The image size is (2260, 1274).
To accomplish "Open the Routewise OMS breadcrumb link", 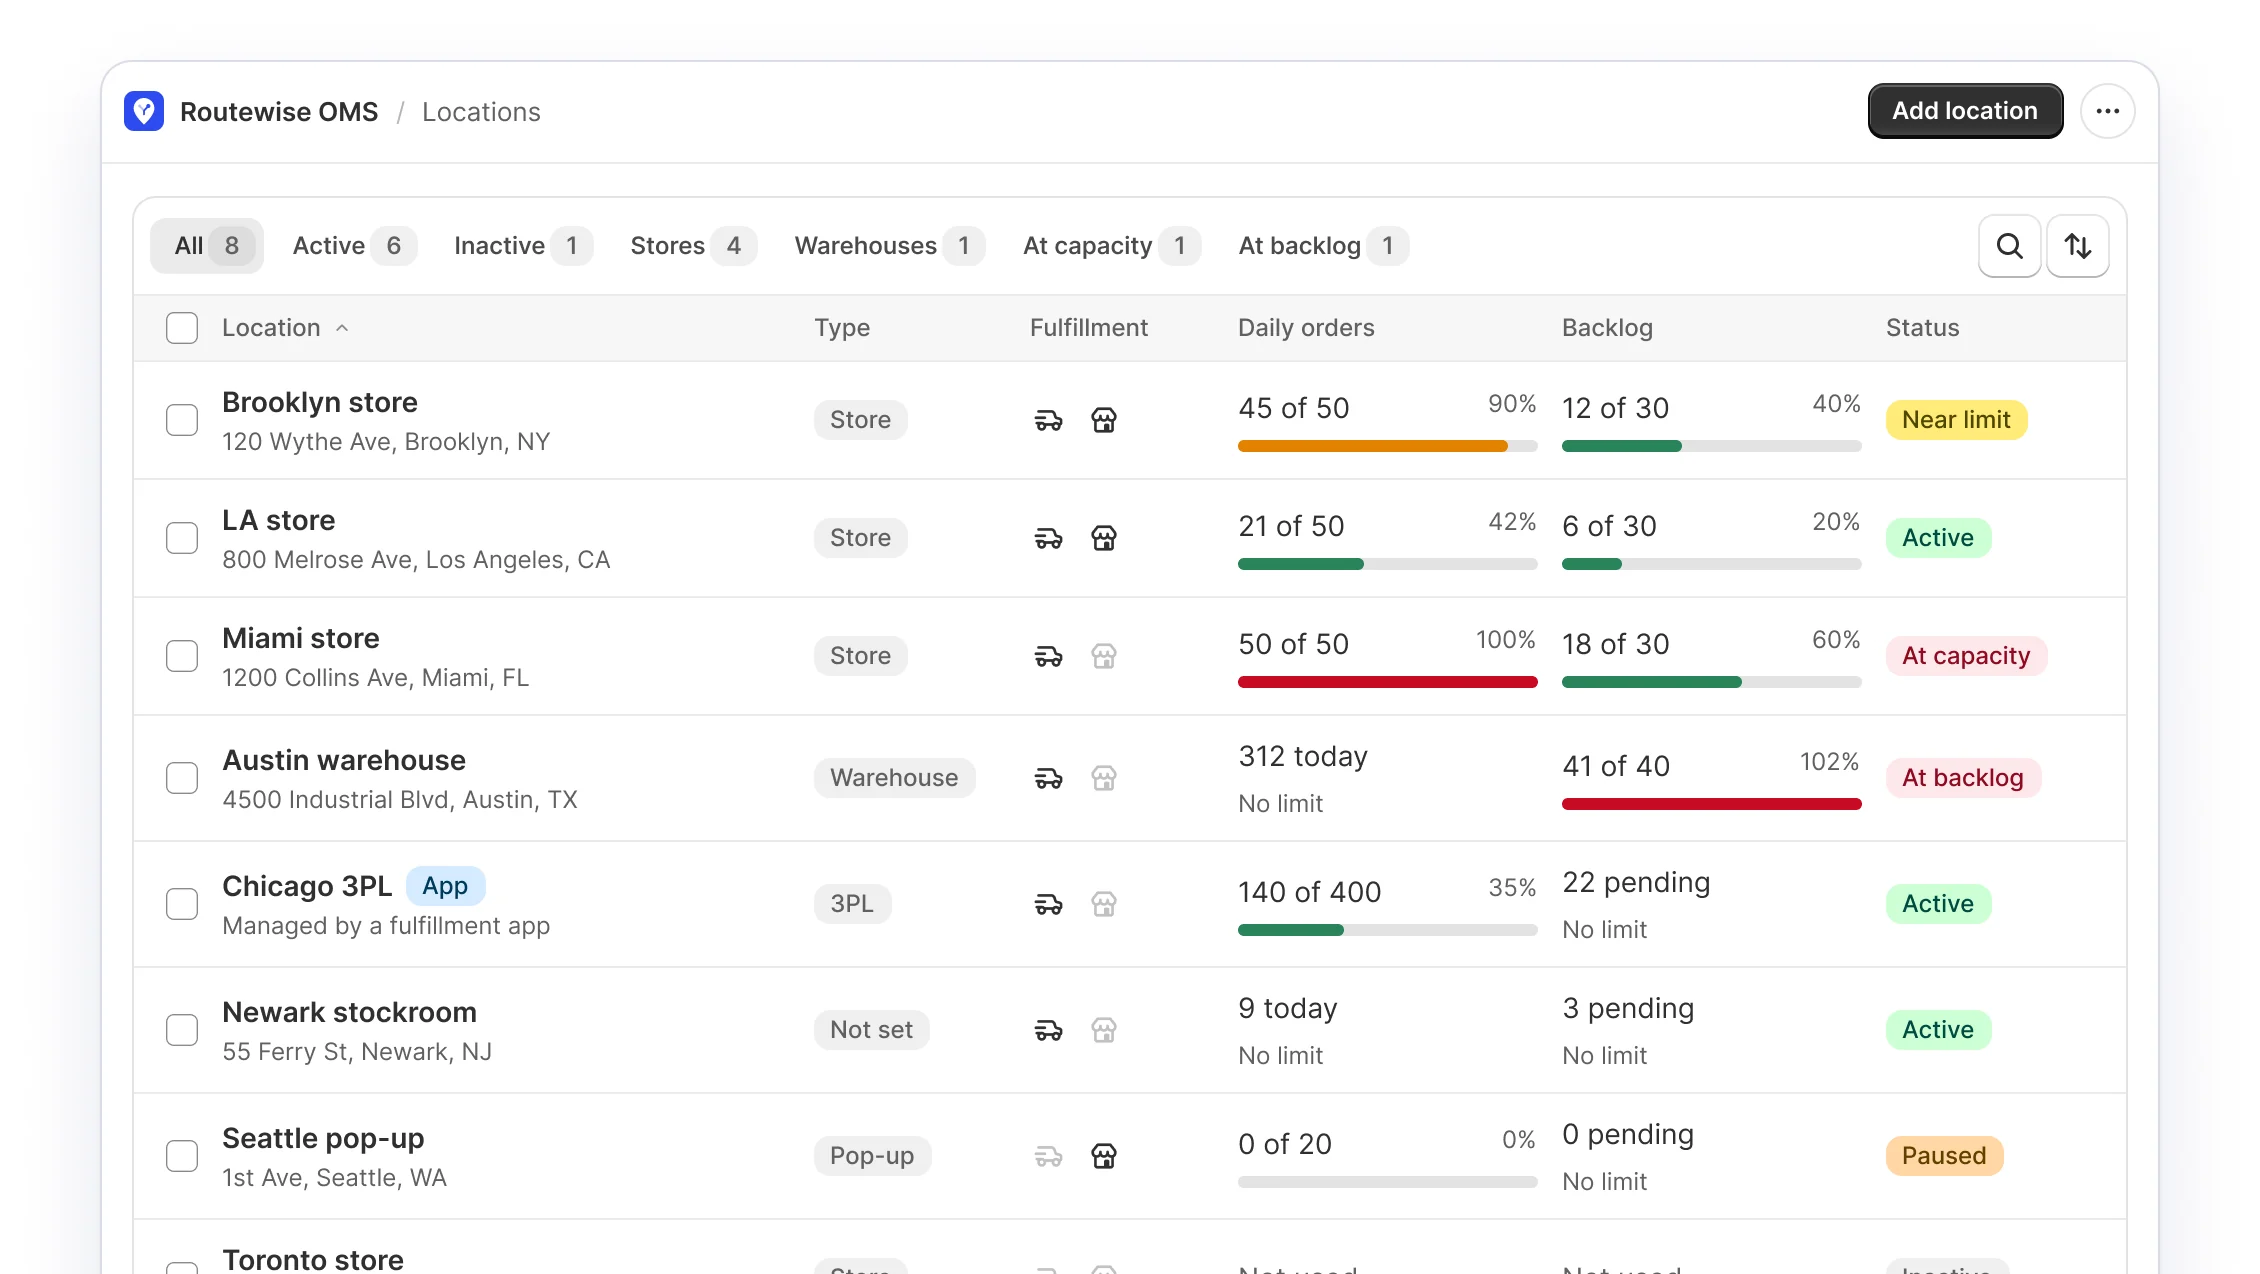I will 279,112.
